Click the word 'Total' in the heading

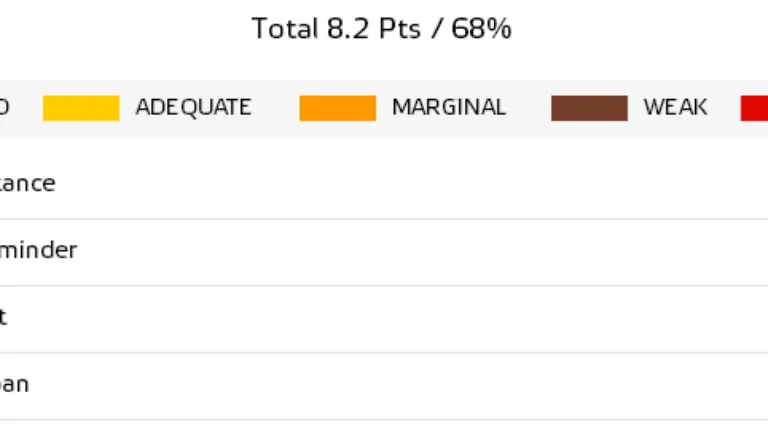(x=284, y=29)
